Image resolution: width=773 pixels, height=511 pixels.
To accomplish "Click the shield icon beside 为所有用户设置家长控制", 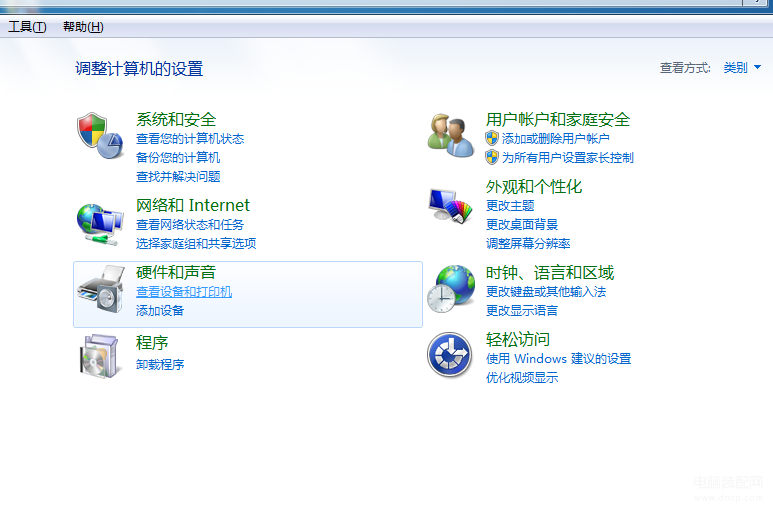I will click(x=492, y=157).
